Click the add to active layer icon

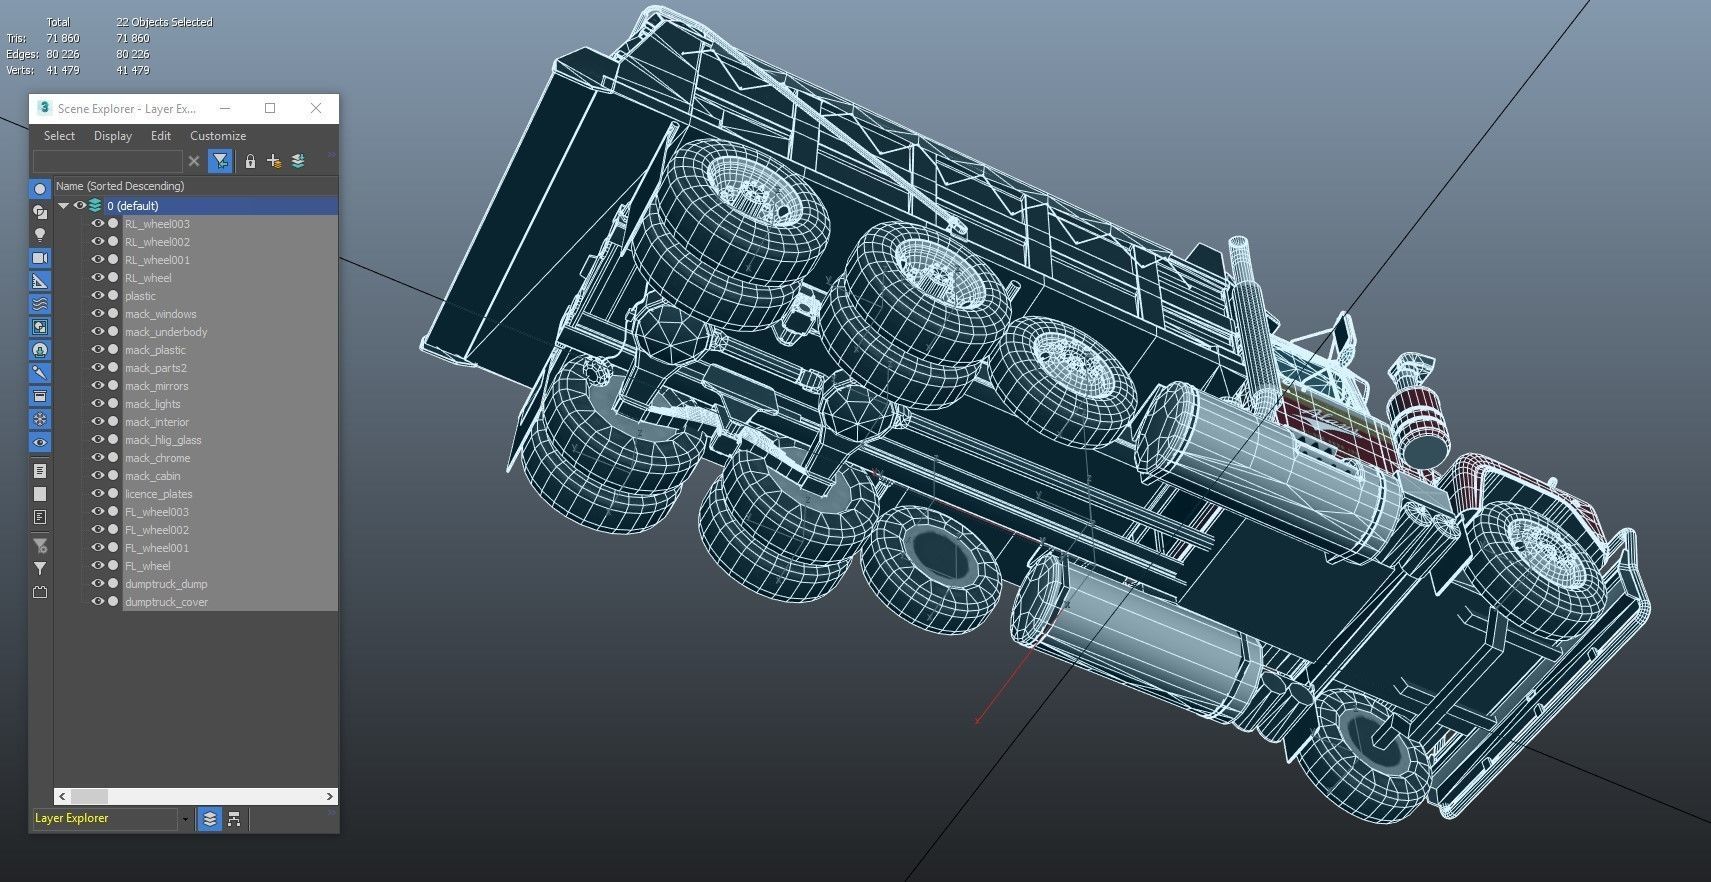click(298, 161)
